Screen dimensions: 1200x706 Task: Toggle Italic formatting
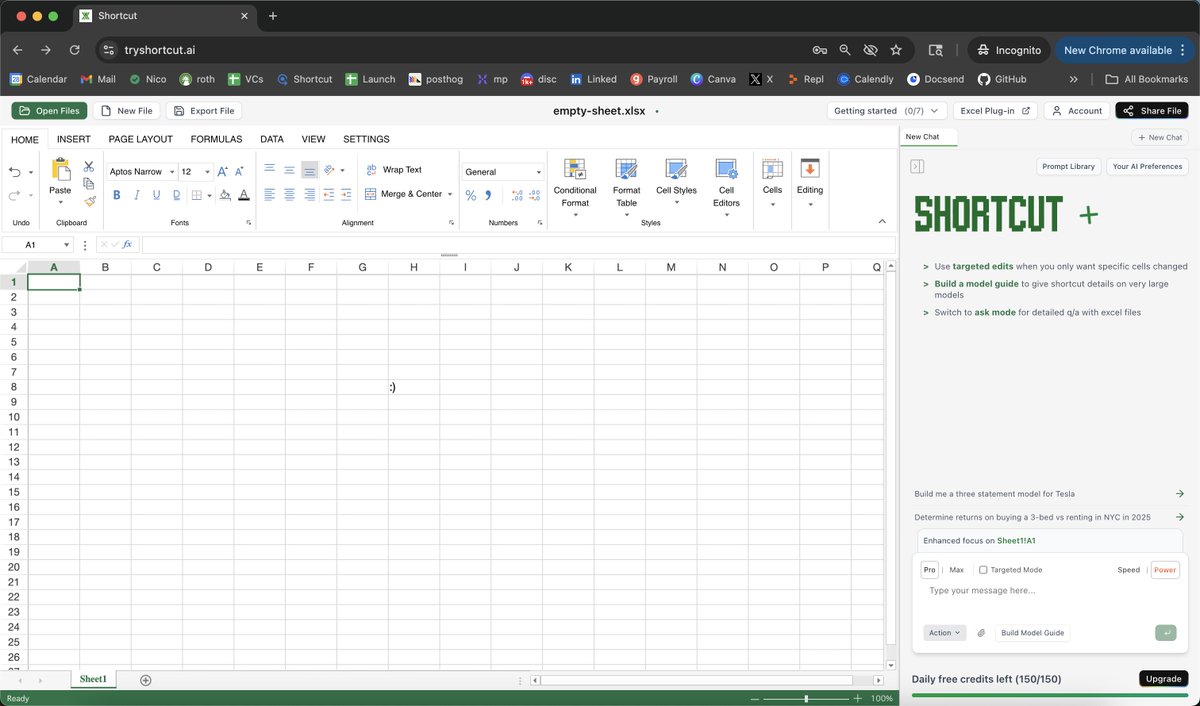coord(136,195)
